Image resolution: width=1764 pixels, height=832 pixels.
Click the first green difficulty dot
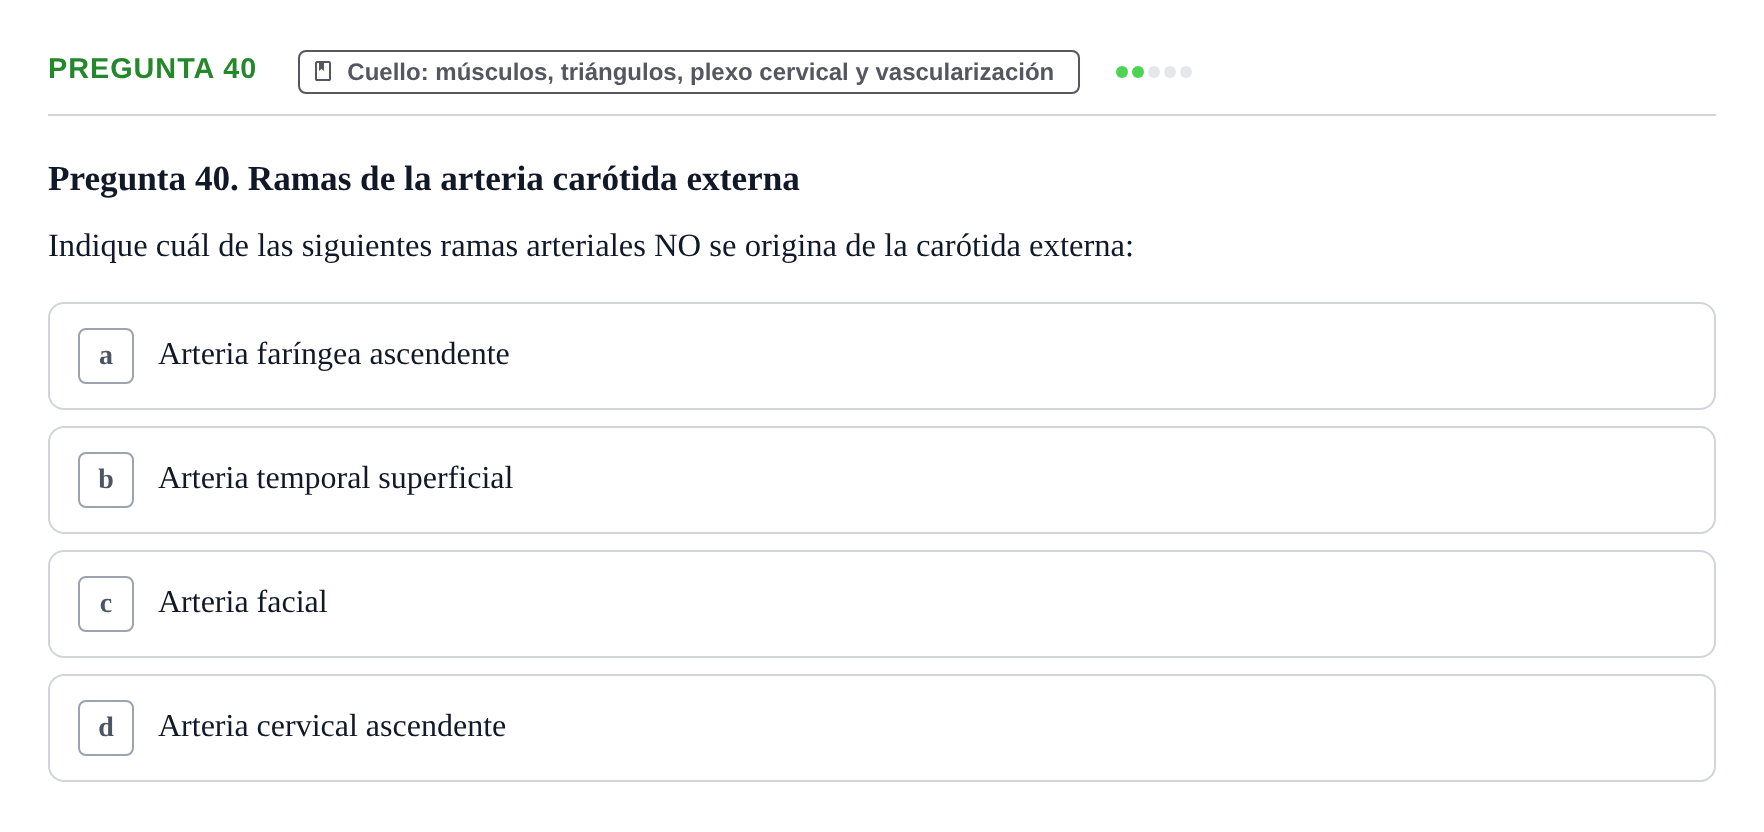pyautogui.click(x=1122, y=72)
